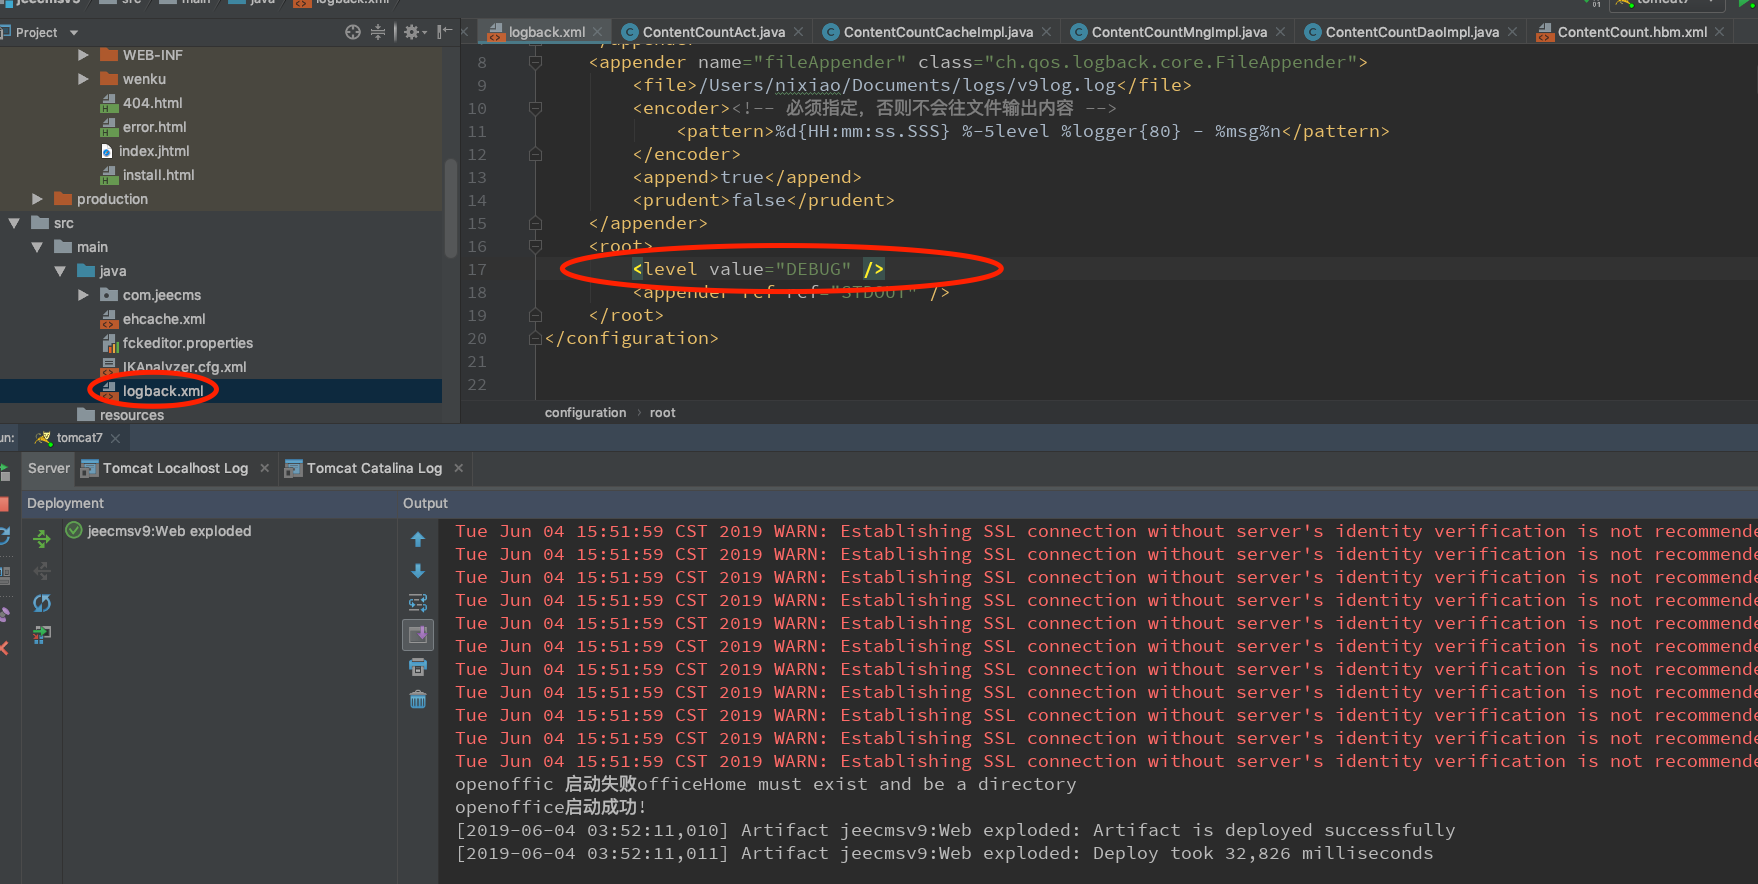Click Collapse All icon in Project panel
The image size is (1758, 884).
[378, 32]
